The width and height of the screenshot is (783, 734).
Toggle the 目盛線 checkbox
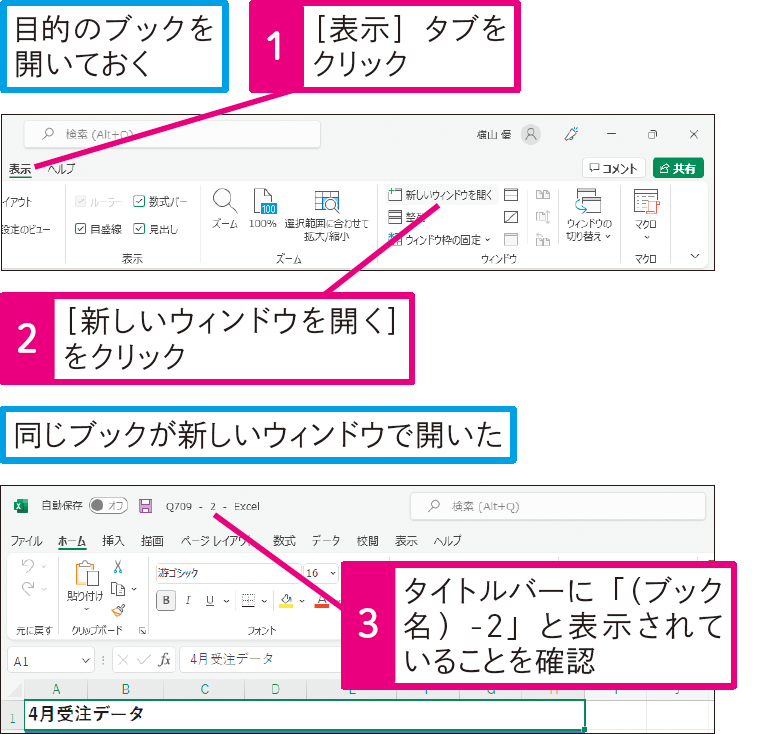coord(80,229)
